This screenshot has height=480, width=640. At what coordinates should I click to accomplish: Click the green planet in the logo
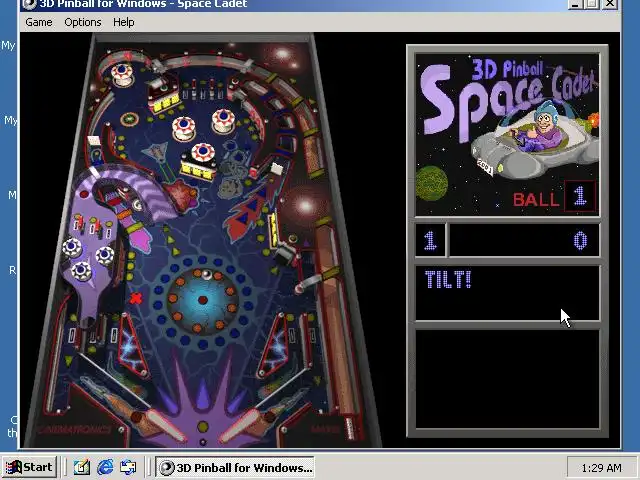pyautogui.click(x=431, y=184)
